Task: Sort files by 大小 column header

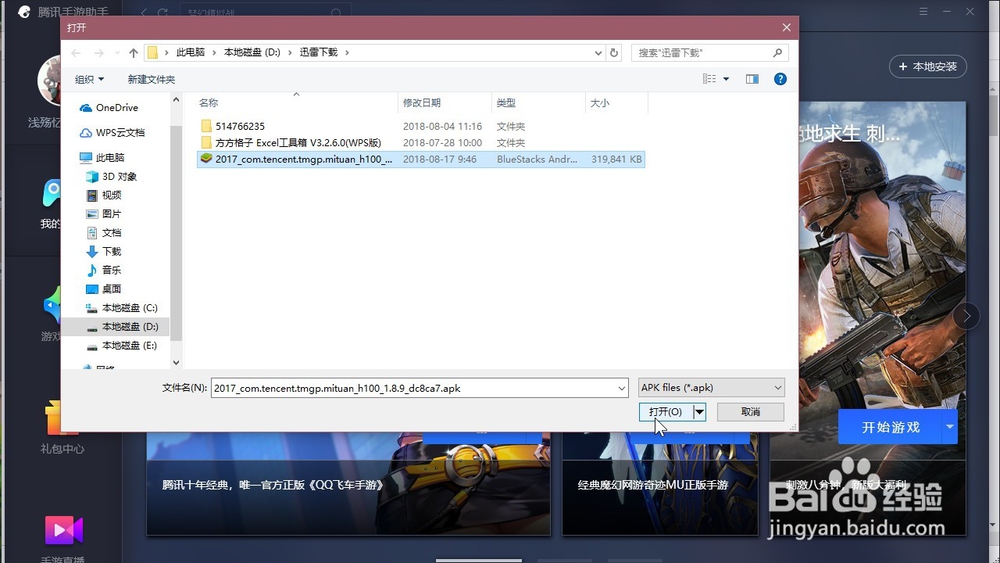Action: point(616,103)
